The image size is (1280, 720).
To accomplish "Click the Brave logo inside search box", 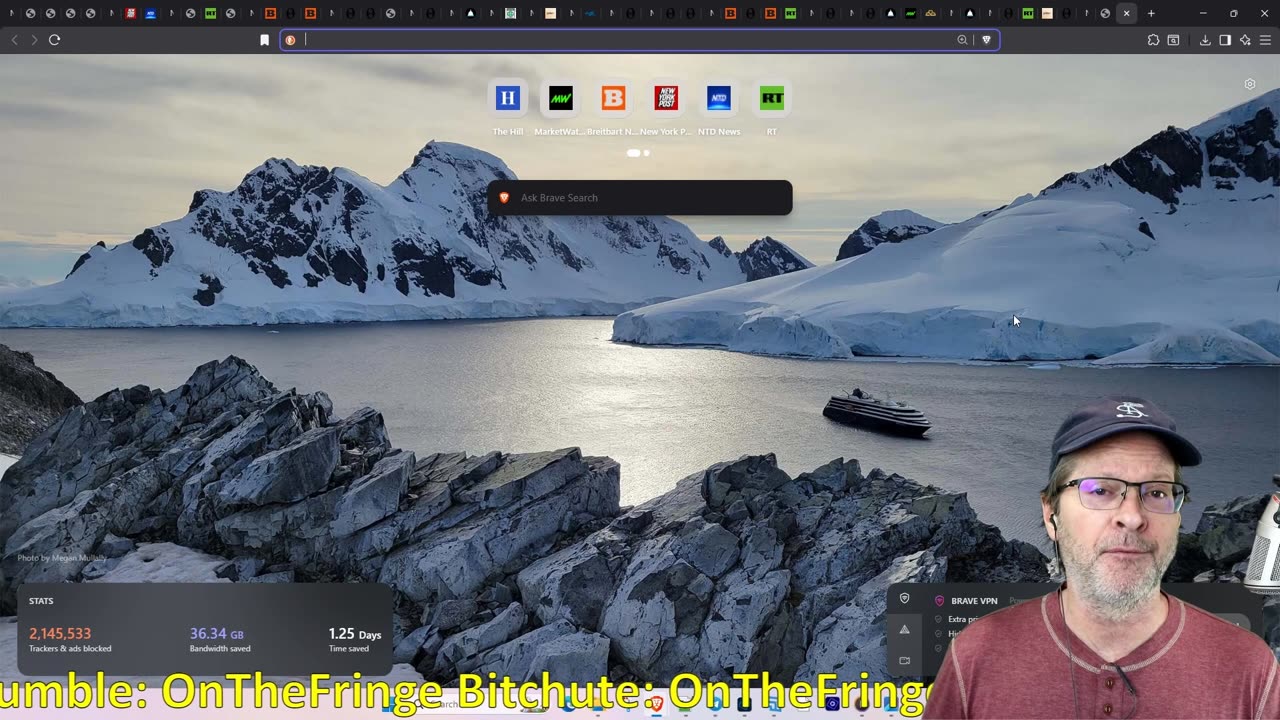I will click(x=504, y=198).
